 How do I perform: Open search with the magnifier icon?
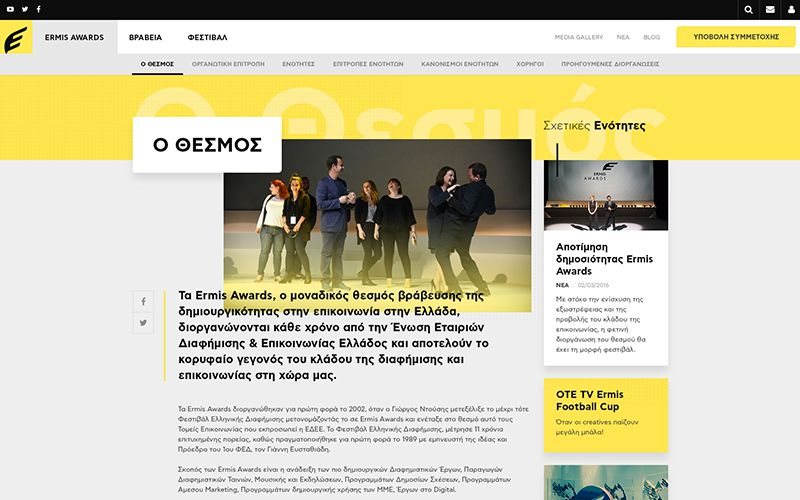click(748, 10)
